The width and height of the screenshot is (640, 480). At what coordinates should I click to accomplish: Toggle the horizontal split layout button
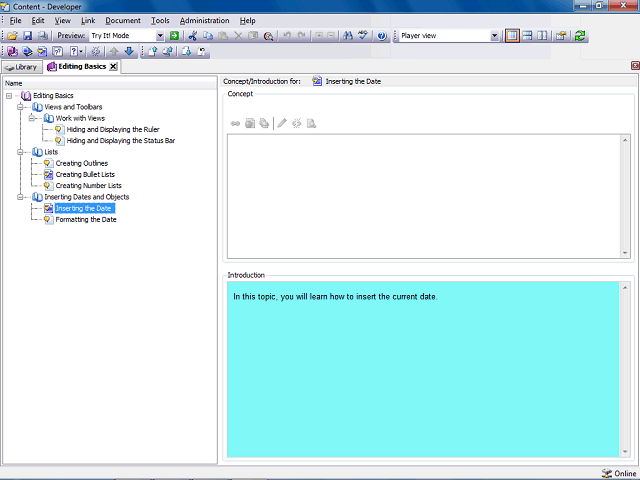pyautogui.click(x=527, y=36)
